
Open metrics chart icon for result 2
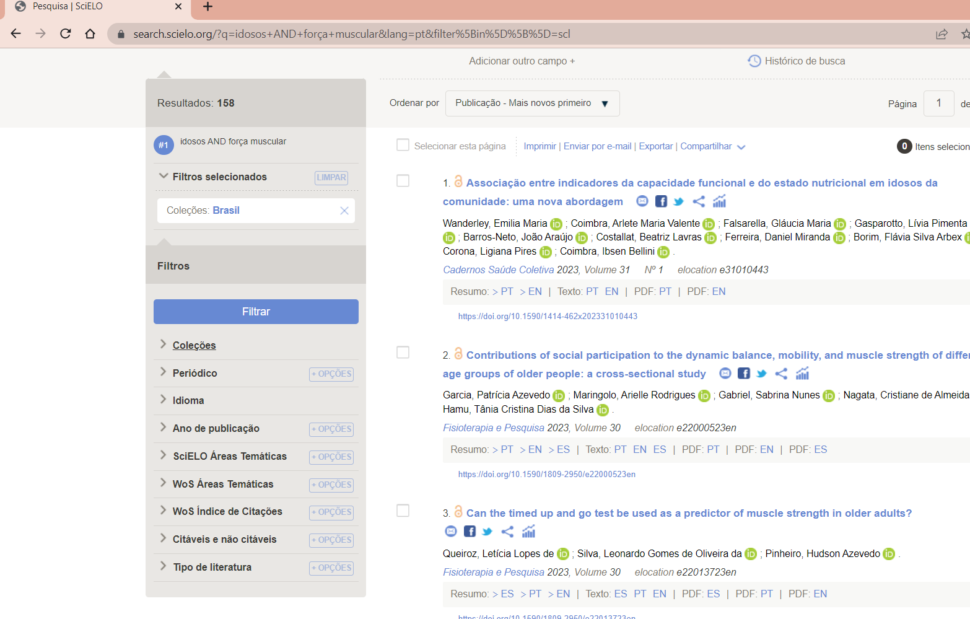(x=802, y=374)
